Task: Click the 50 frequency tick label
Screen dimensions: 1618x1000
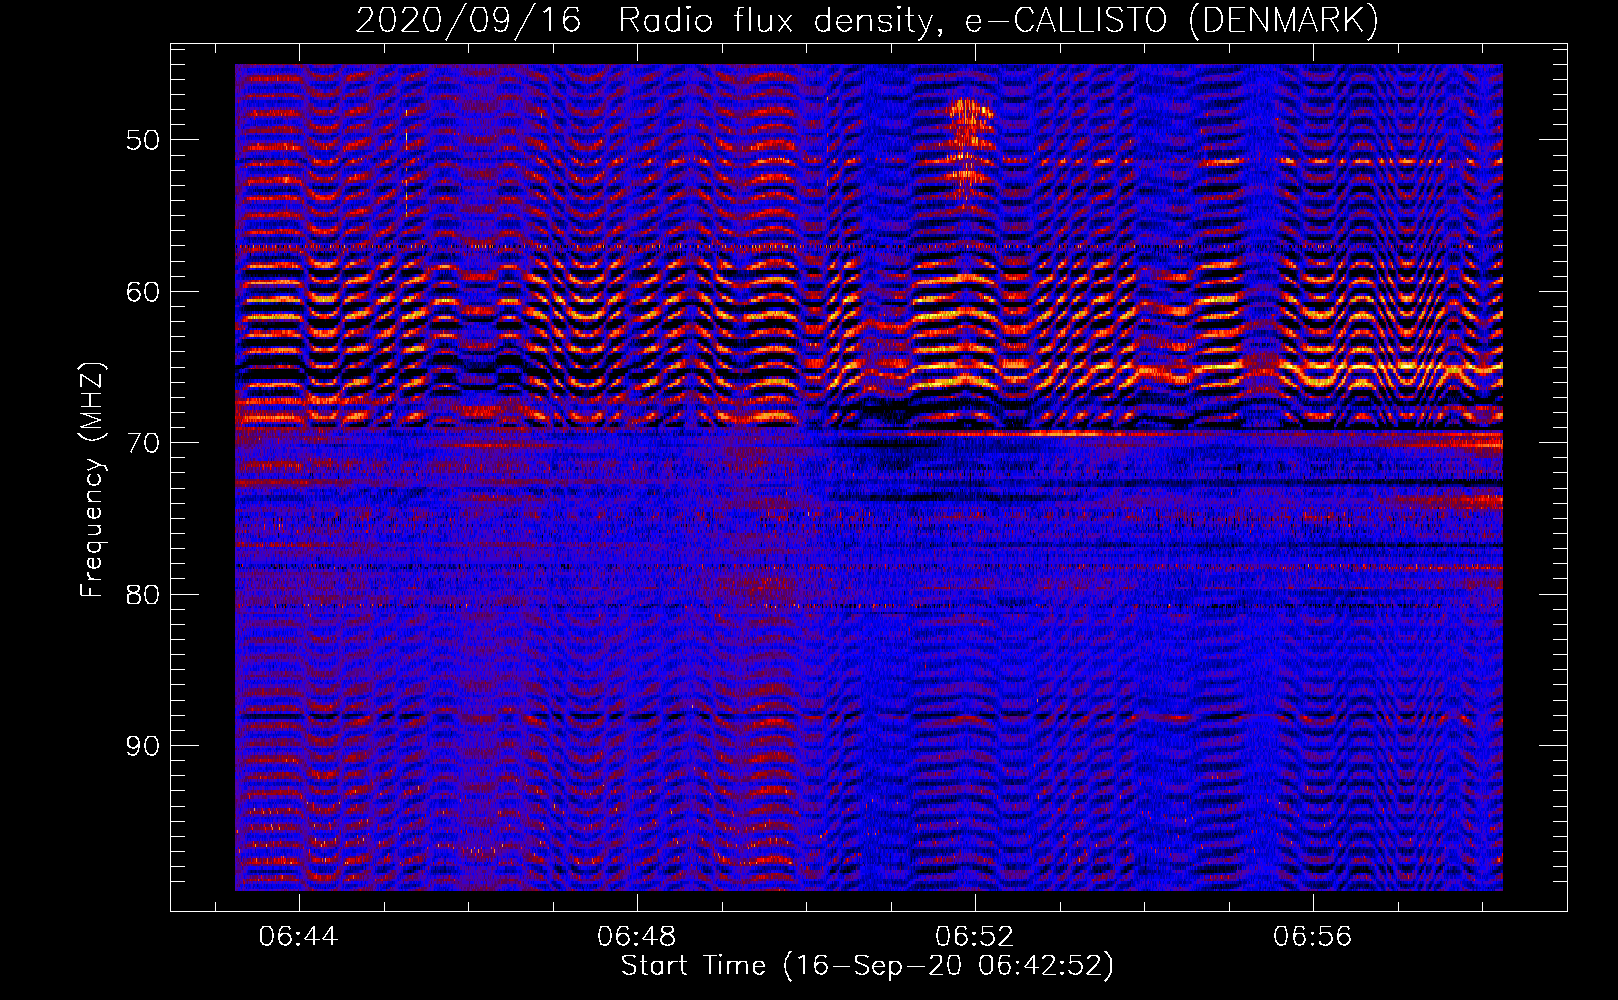Action: point(143,140)
